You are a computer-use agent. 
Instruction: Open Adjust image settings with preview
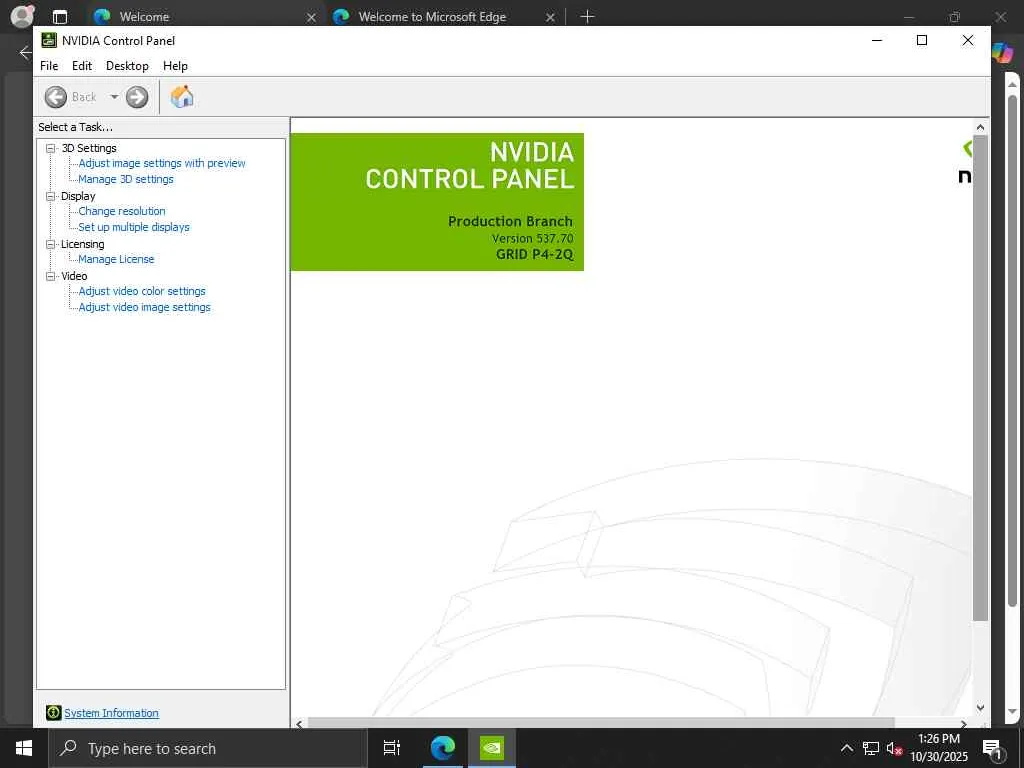click(x=162, y=163)
